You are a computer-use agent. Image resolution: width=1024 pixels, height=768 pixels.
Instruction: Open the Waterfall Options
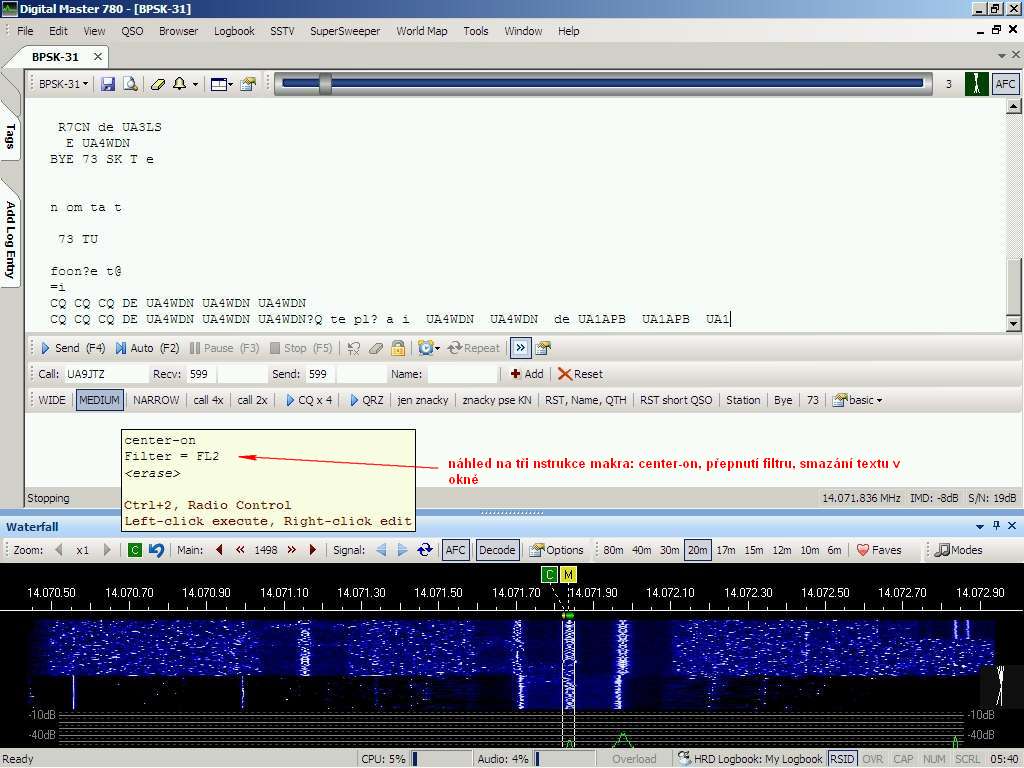point(556,550)
